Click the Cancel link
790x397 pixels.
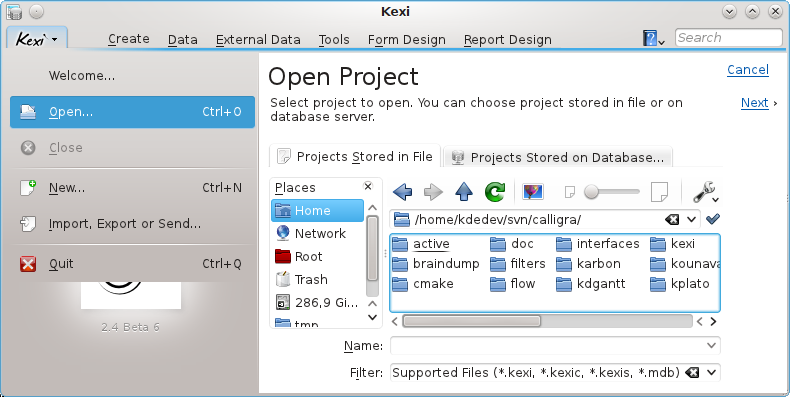pyautogui.click(x=748, y=70)
